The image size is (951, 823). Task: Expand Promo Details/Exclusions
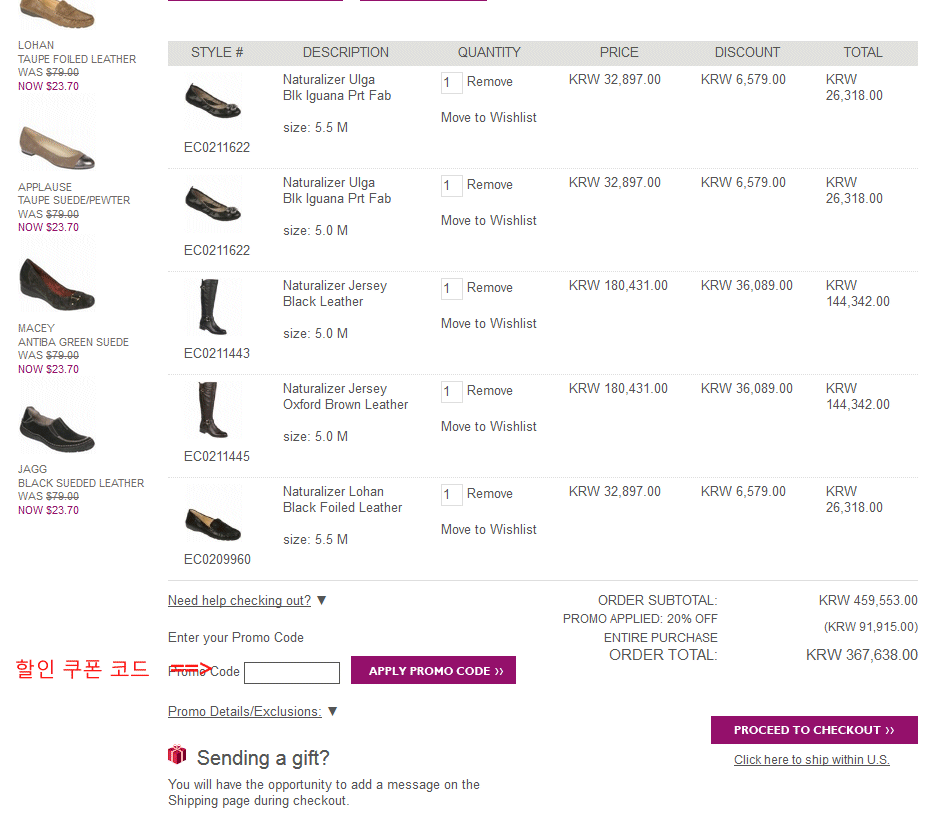pyautogui.click(x=245, y=712)
